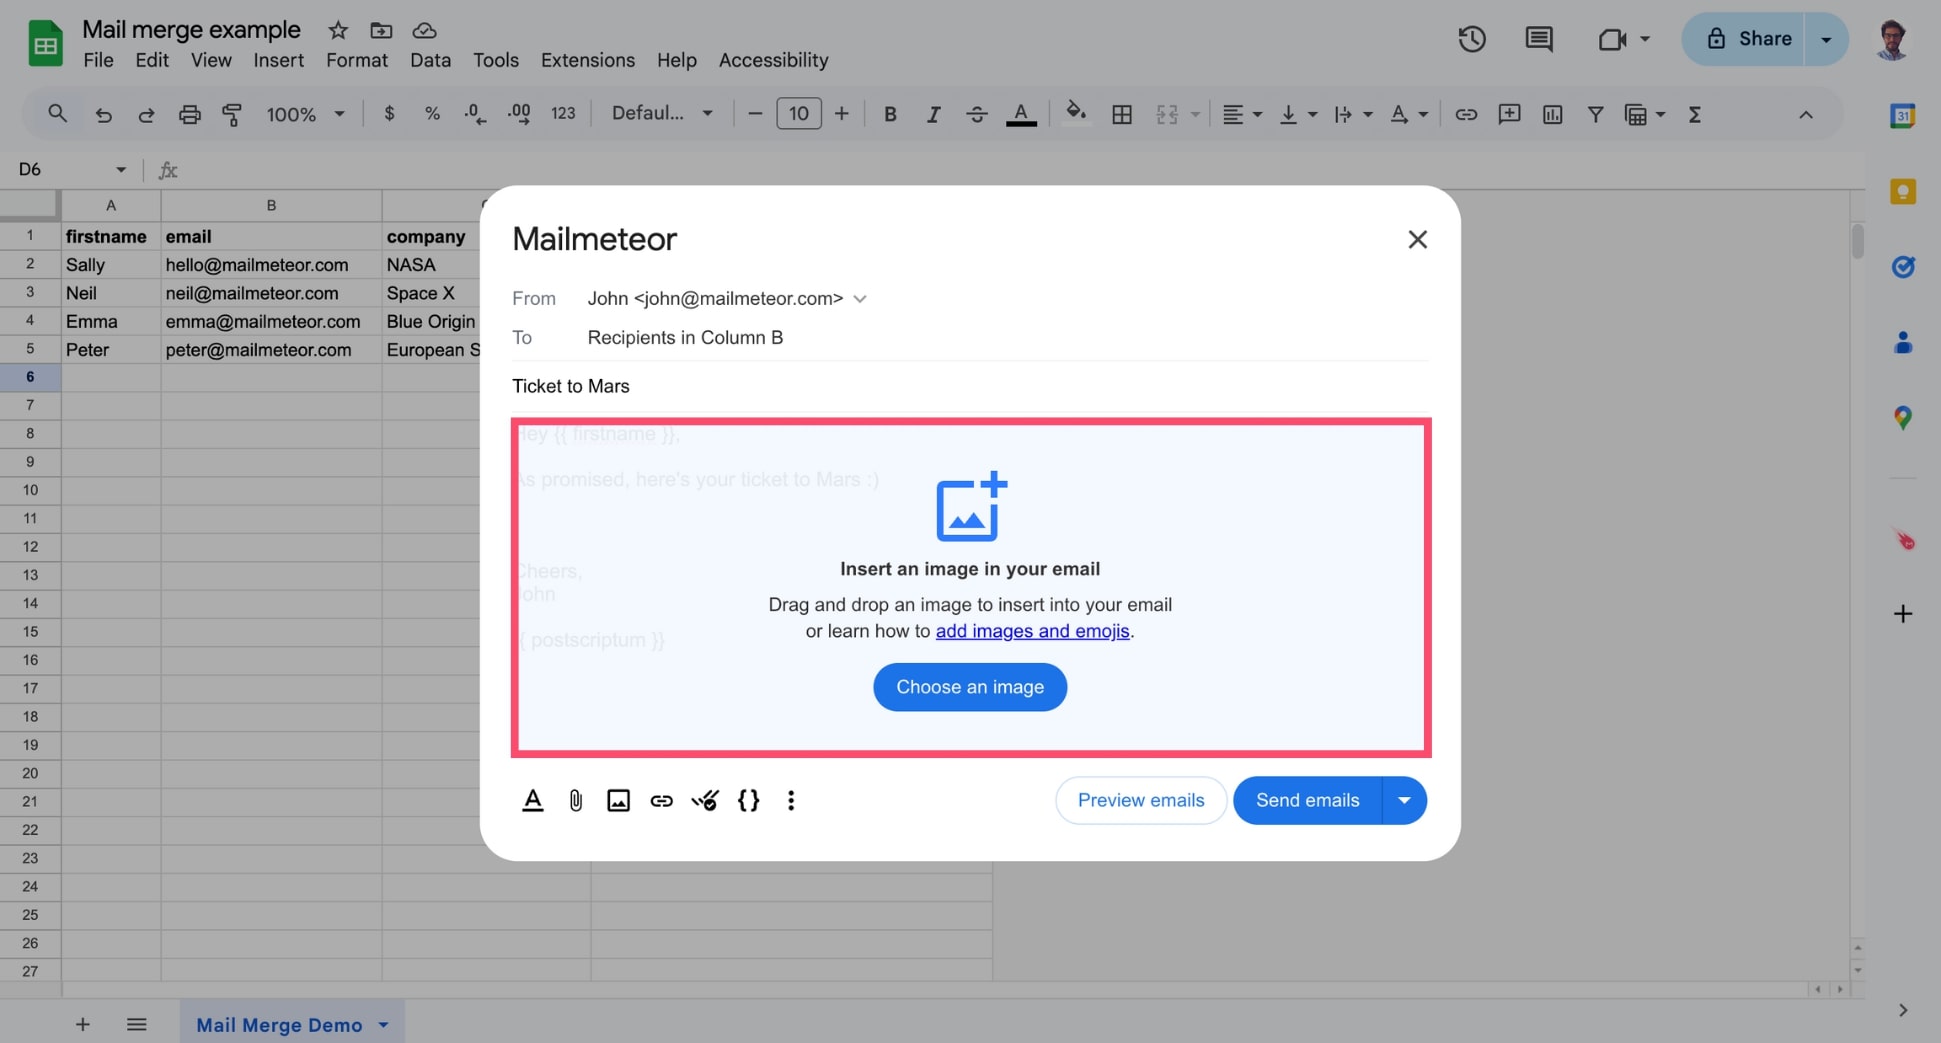Open the Edit menu
Screen dimensions: 1941x1043
pyautogui.click(x=152, y=60)
